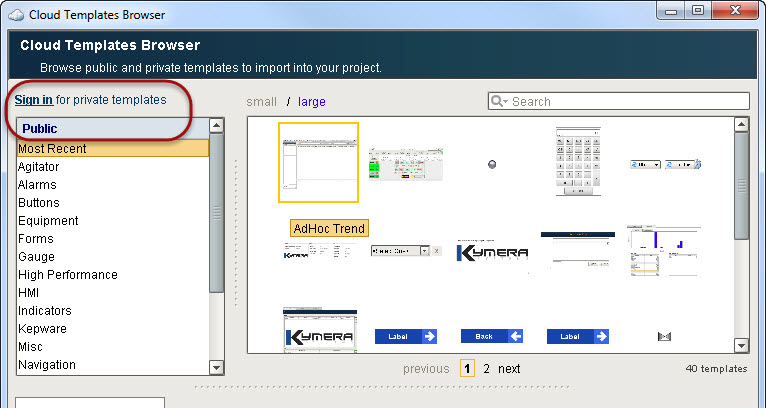Screen dimensions: 766x408
Task: Choose the bar chart template thumbnail
Action: click(663, 250)
